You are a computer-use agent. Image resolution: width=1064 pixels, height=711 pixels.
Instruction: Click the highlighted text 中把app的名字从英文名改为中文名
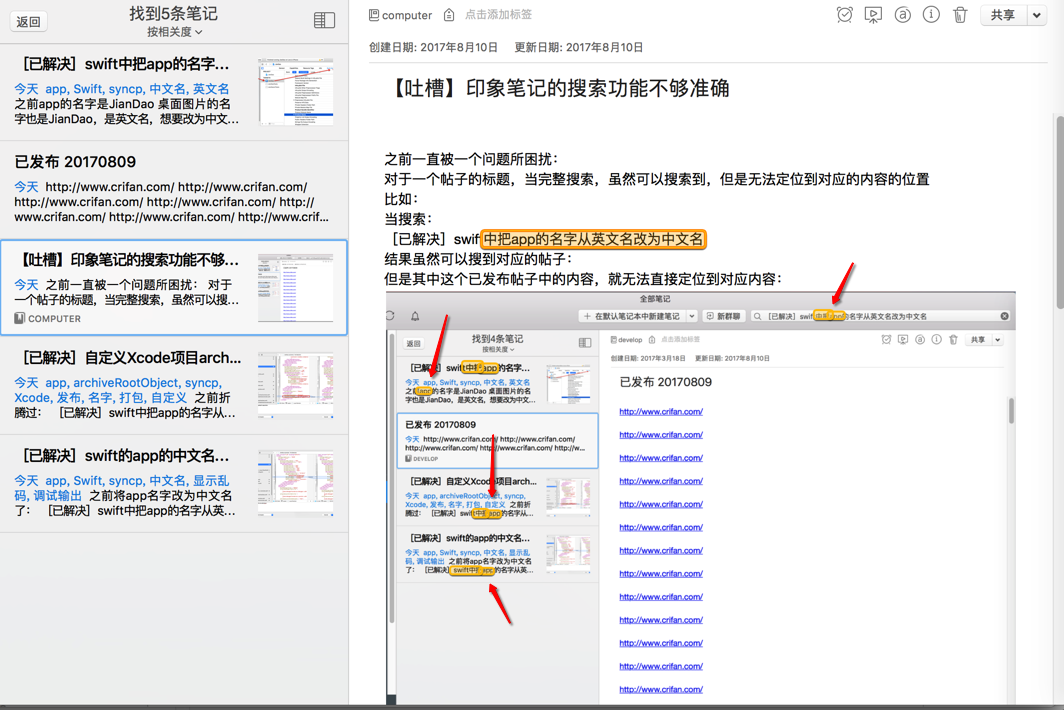pos(594,239)
